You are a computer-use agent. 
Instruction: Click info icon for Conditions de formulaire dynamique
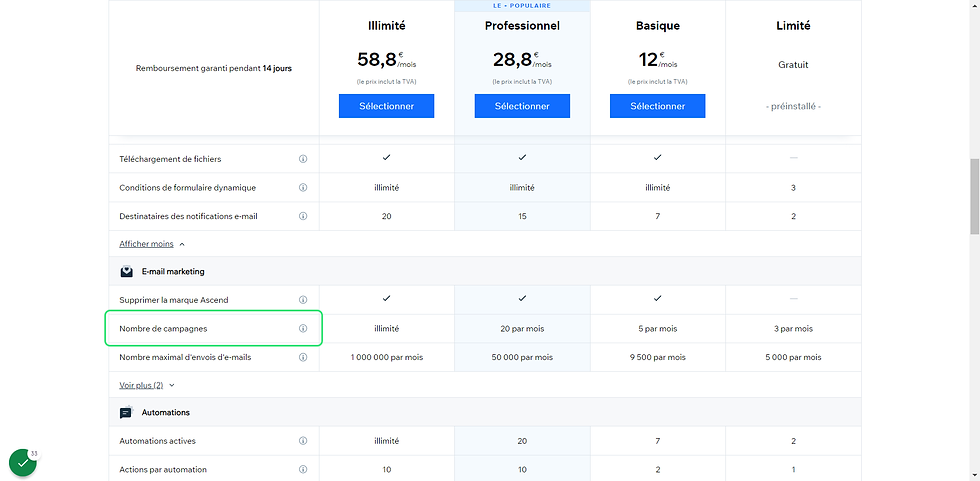click(303, 187)
